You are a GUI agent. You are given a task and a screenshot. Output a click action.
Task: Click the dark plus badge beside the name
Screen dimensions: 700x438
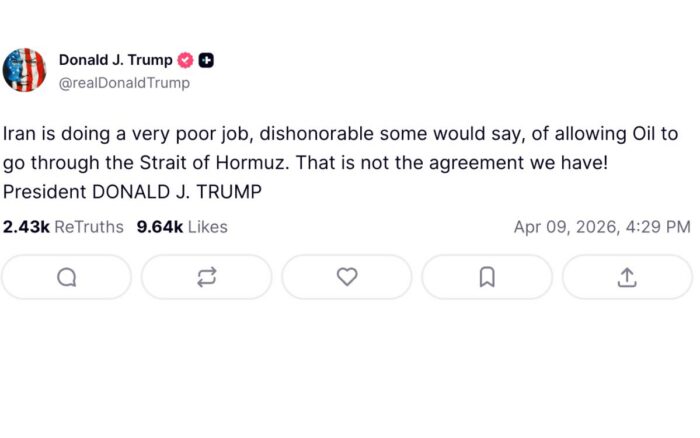coord(206,60)
